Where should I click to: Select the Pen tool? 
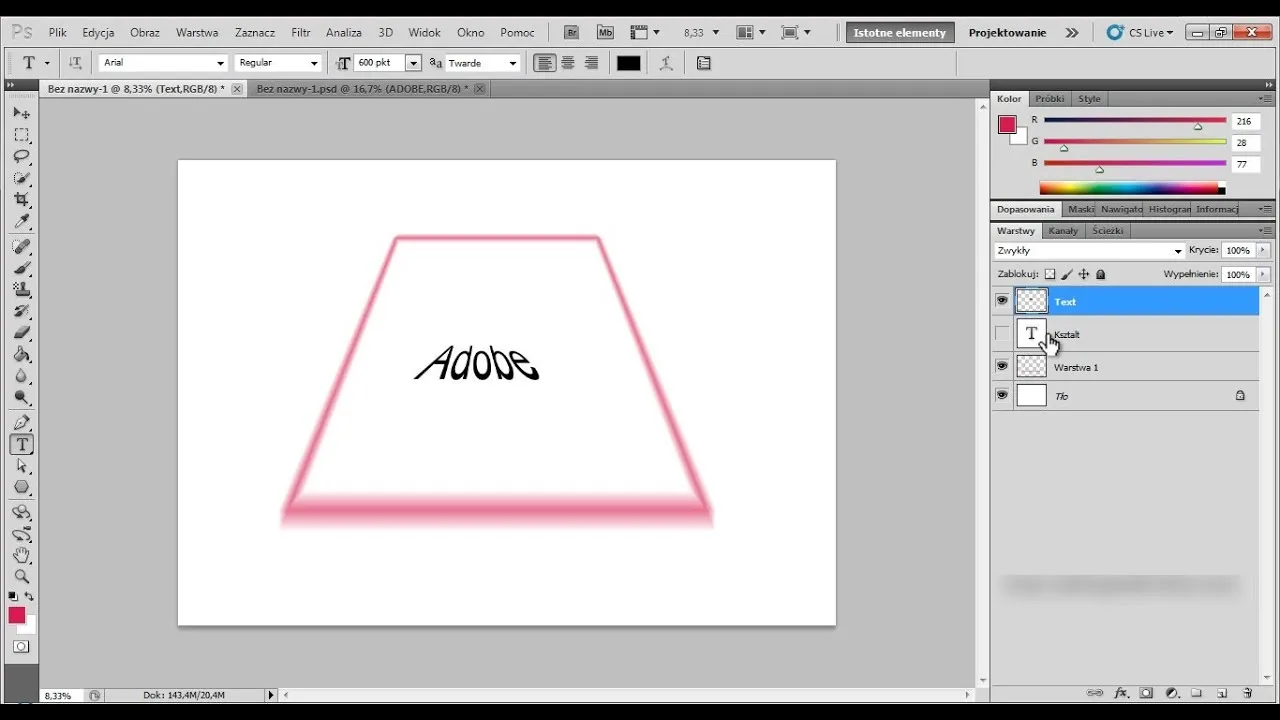[x=21, y=423]
